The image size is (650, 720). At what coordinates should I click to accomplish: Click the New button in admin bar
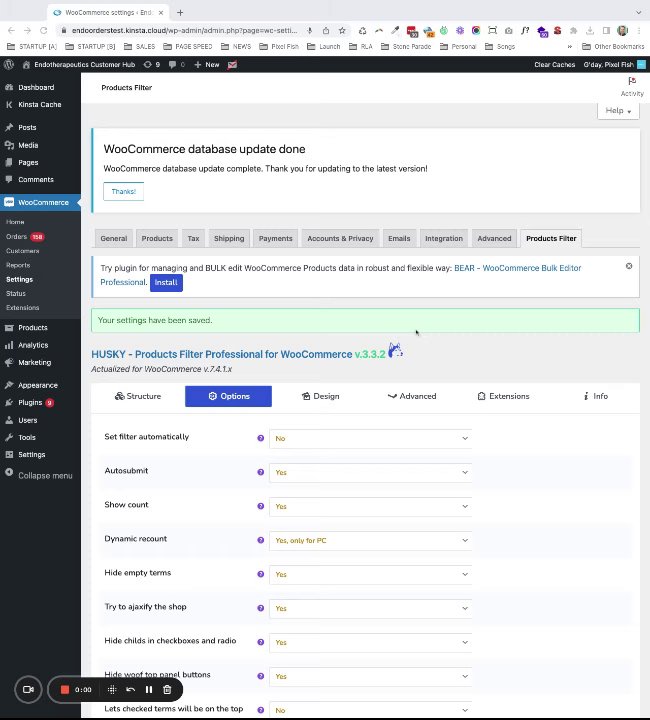point(207,65)
